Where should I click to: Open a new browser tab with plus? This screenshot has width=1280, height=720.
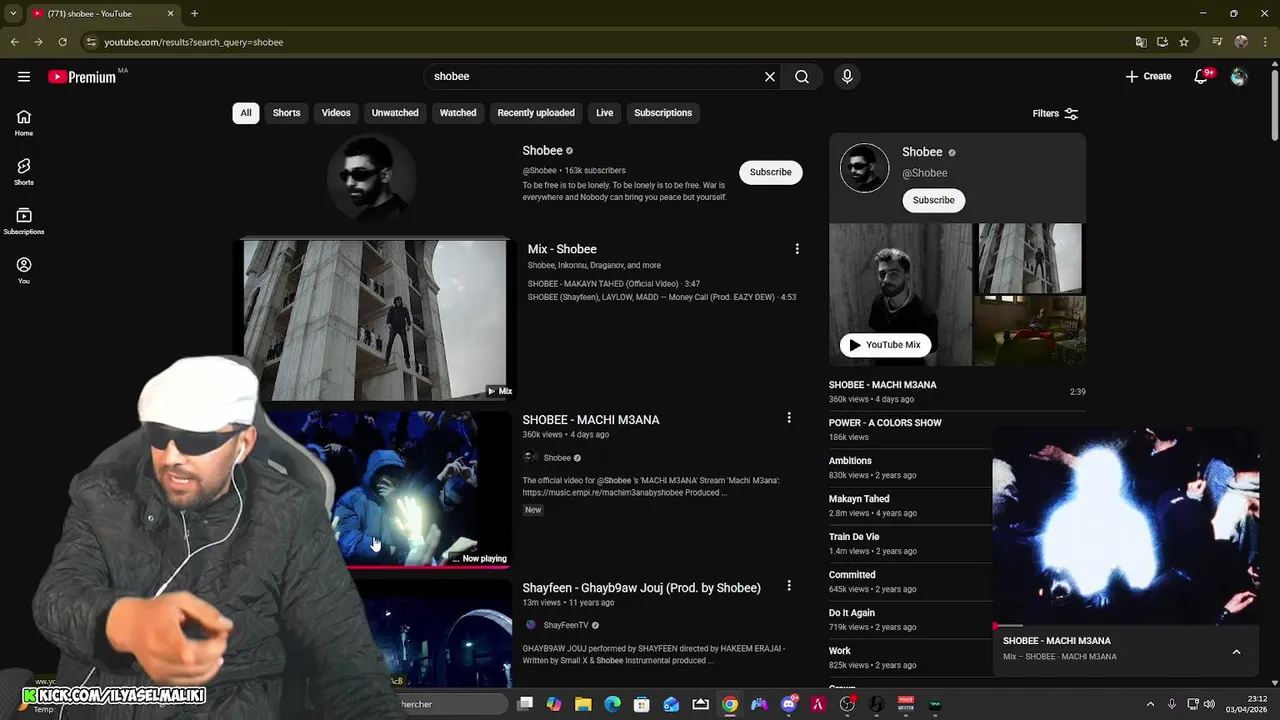click(194, 13)
